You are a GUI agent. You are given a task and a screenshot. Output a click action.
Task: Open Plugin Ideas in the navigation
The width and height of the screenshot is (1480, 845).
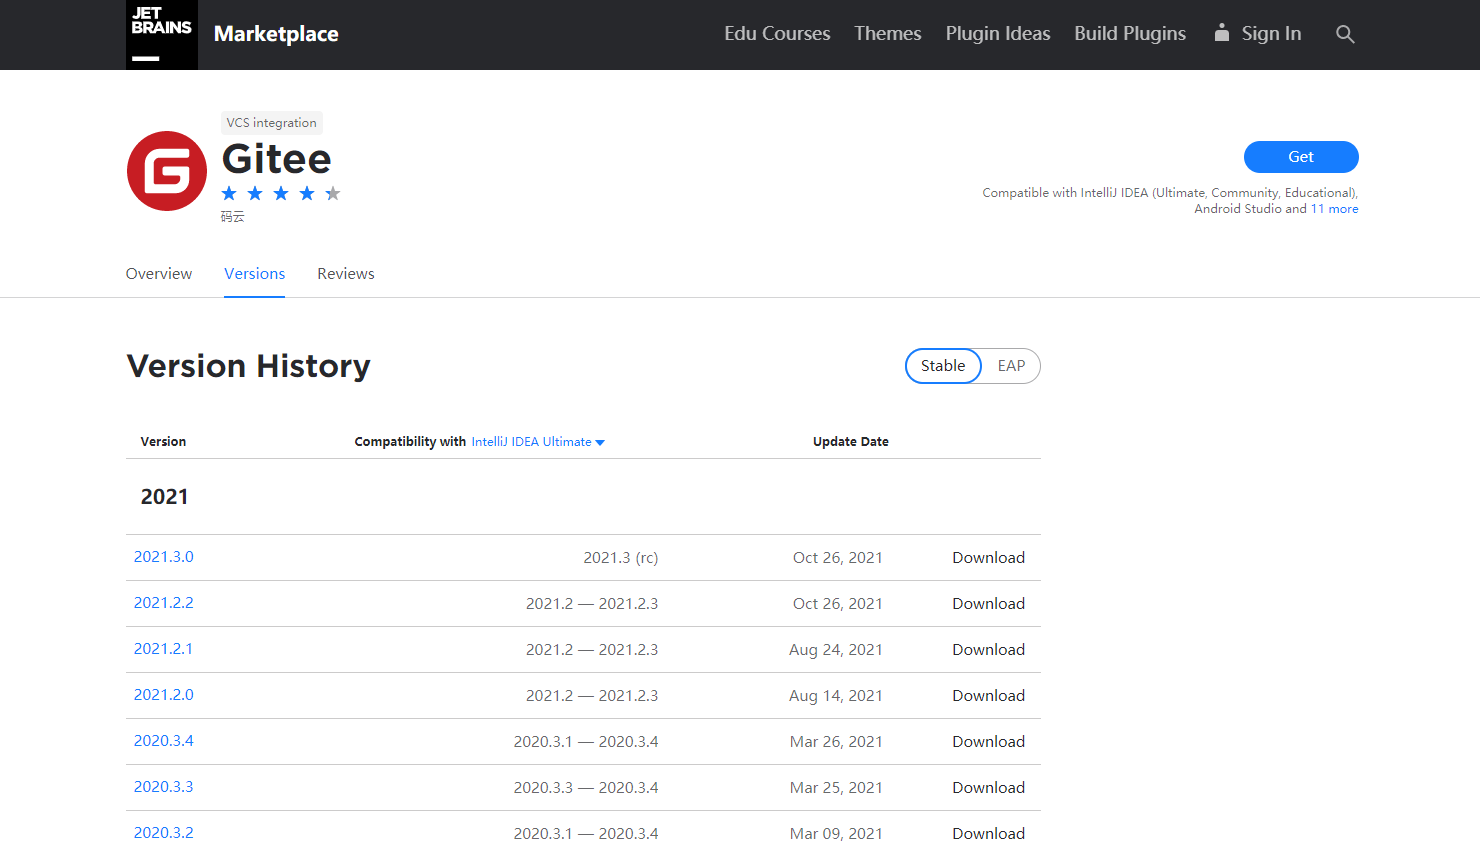(998, 34)
